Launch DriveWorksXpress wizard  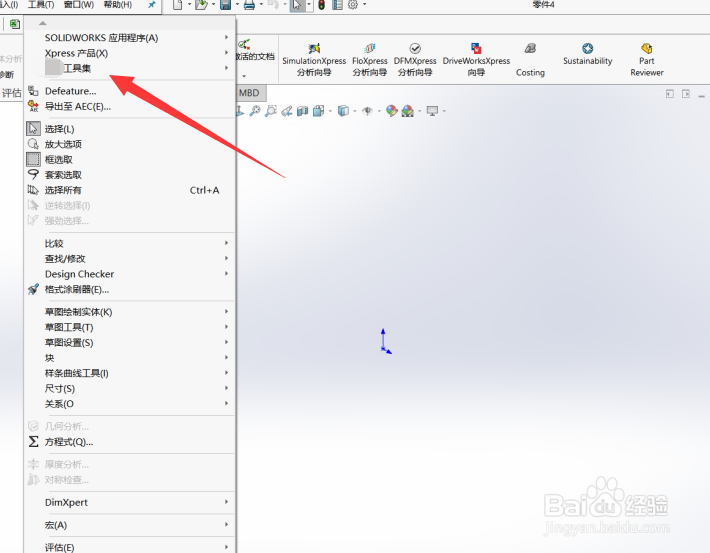pos(476,60)
